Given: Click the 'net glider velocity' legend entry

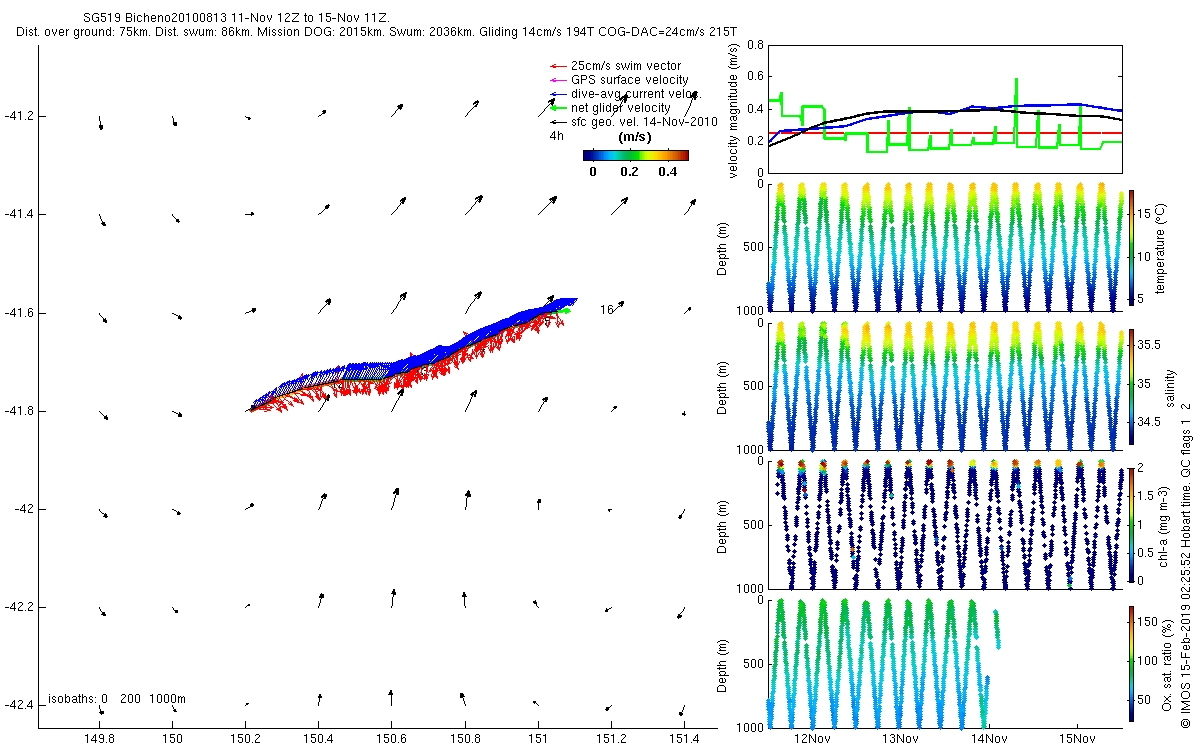Looking at the screenshot, I should pyautogui.click(x=620, y=108).
